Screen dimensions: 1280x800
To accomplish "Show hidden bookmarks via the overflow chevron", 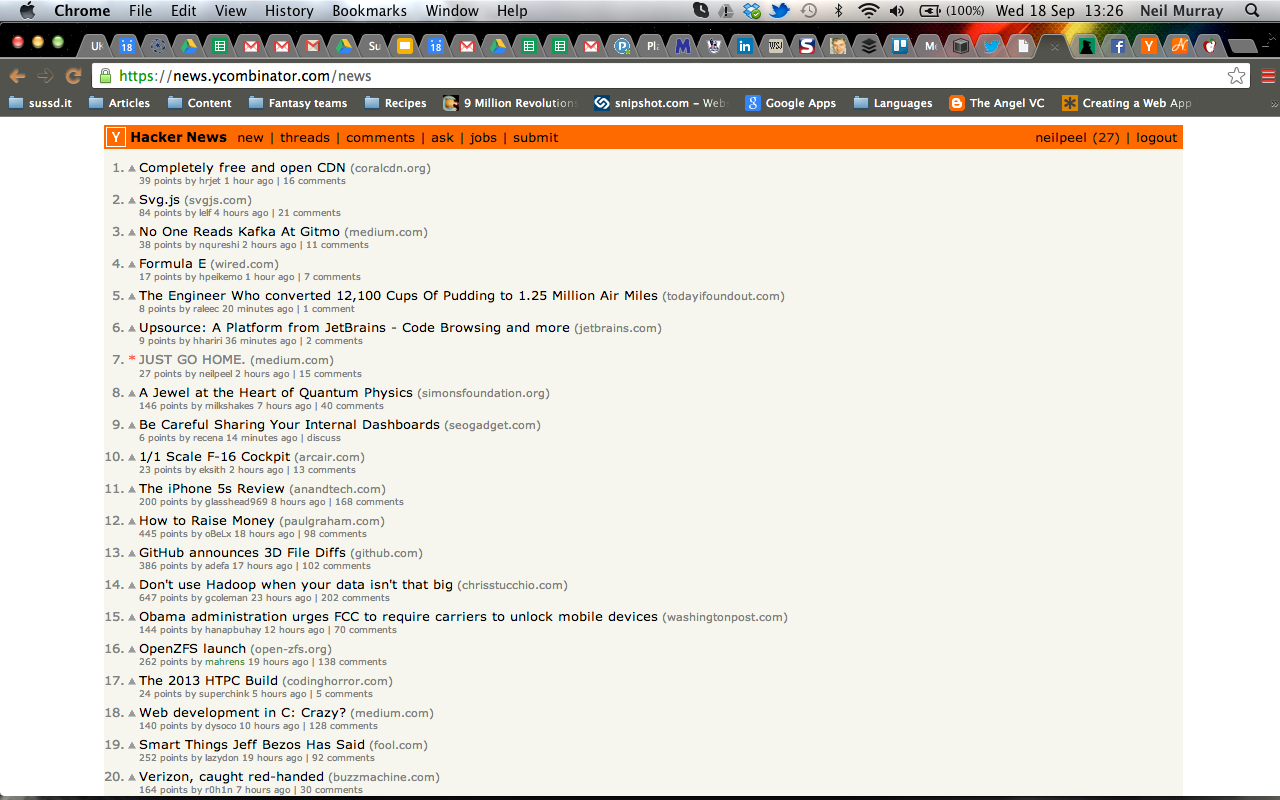I will click(x=1273, y=103).
